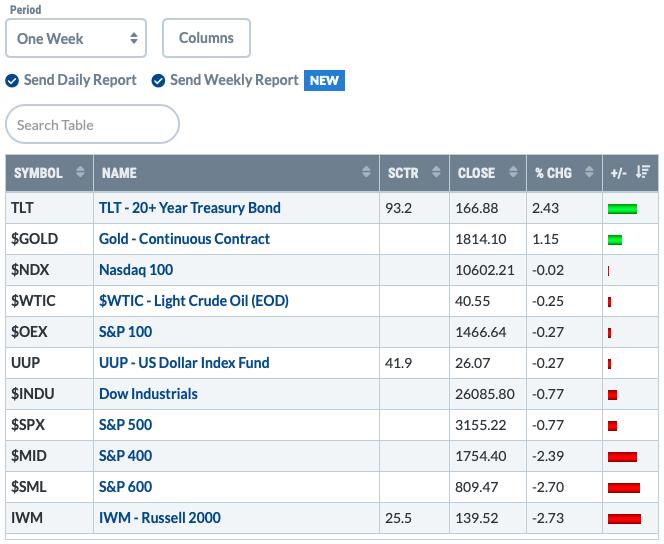Open TLT - 20+ Year Treasury Bond link
664x544 pixels.
click(190, 208)
